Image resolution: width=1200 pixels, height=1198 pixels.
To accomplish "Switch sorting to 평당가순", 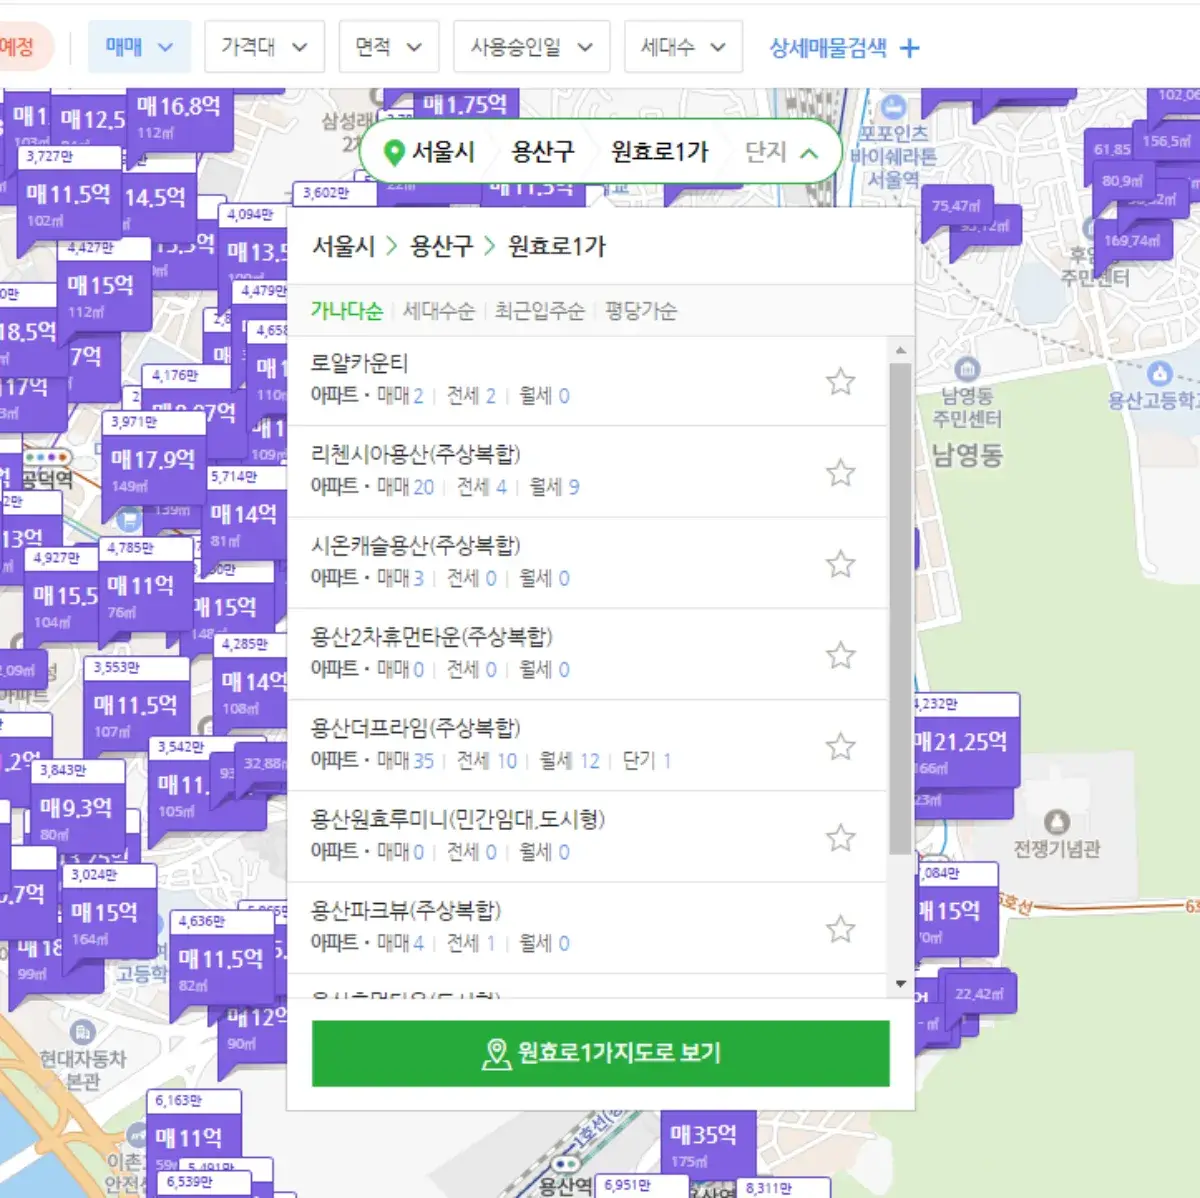I will [x=639, y=311].
